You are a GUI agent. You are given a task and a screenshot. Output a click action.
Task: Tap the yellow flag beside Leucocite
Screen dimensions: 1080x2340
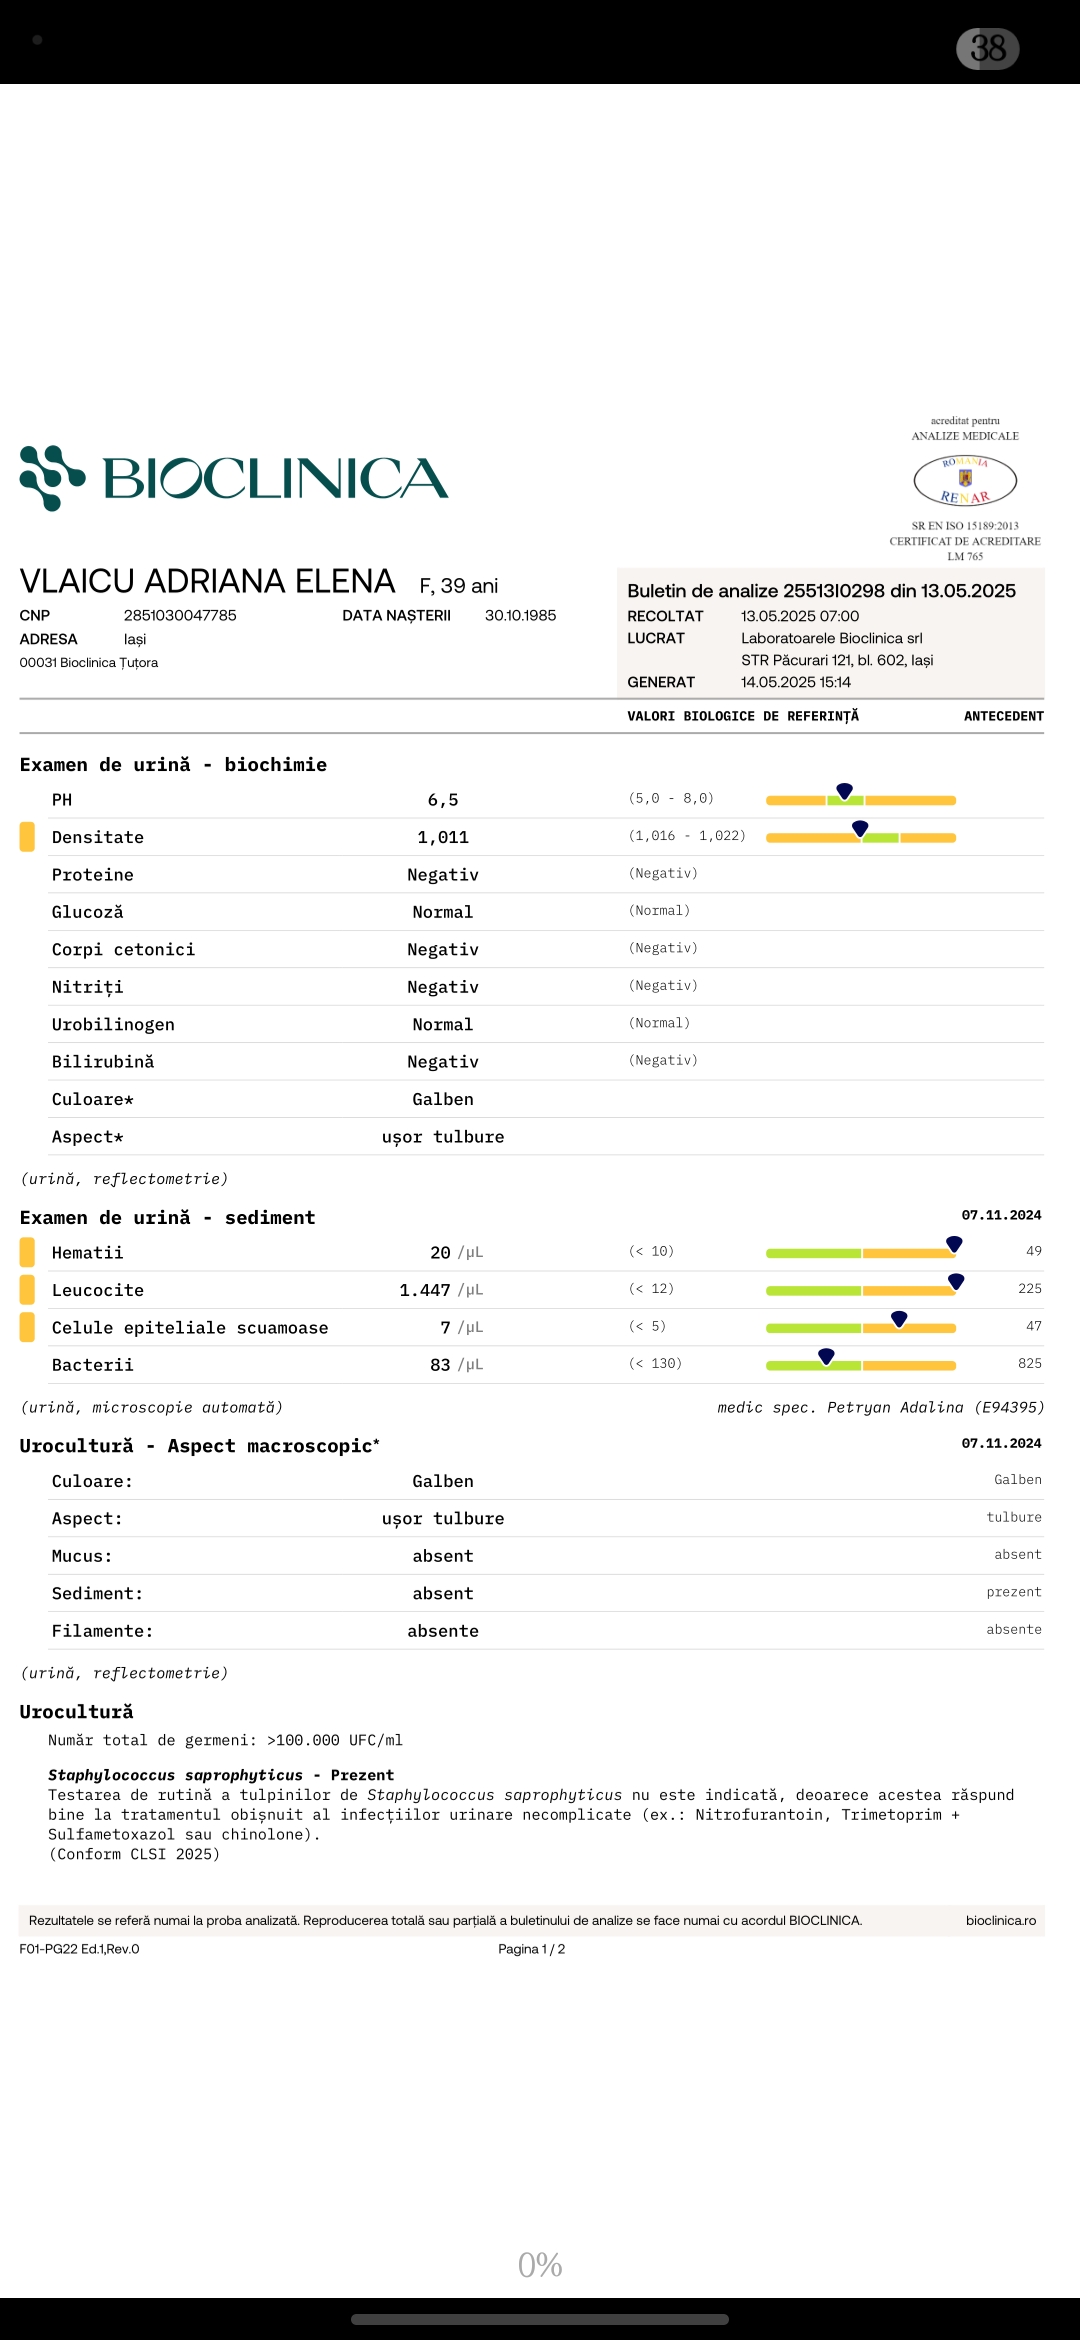click(x=27, y=1290)
